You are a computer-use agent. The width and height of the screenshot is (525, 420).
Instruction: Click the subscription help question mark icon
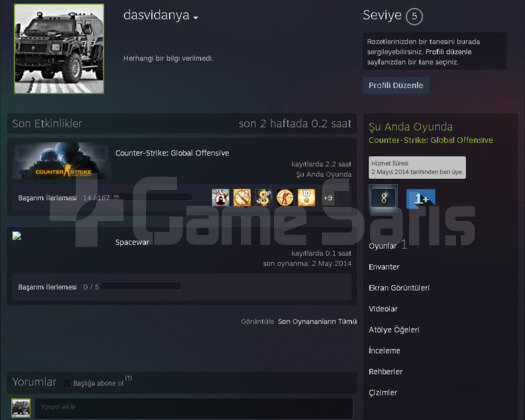point(129,378)
